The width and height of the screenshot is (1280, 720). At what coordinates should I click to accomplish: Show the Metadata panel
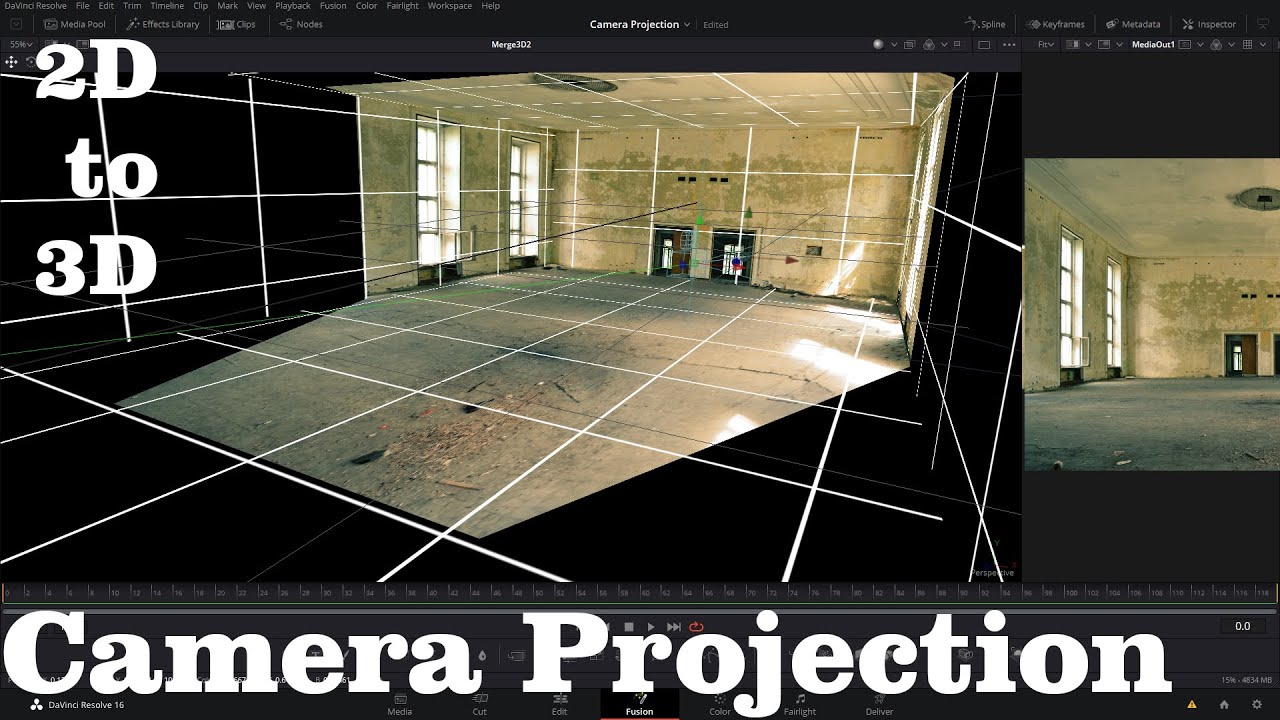click(1133, 24)
